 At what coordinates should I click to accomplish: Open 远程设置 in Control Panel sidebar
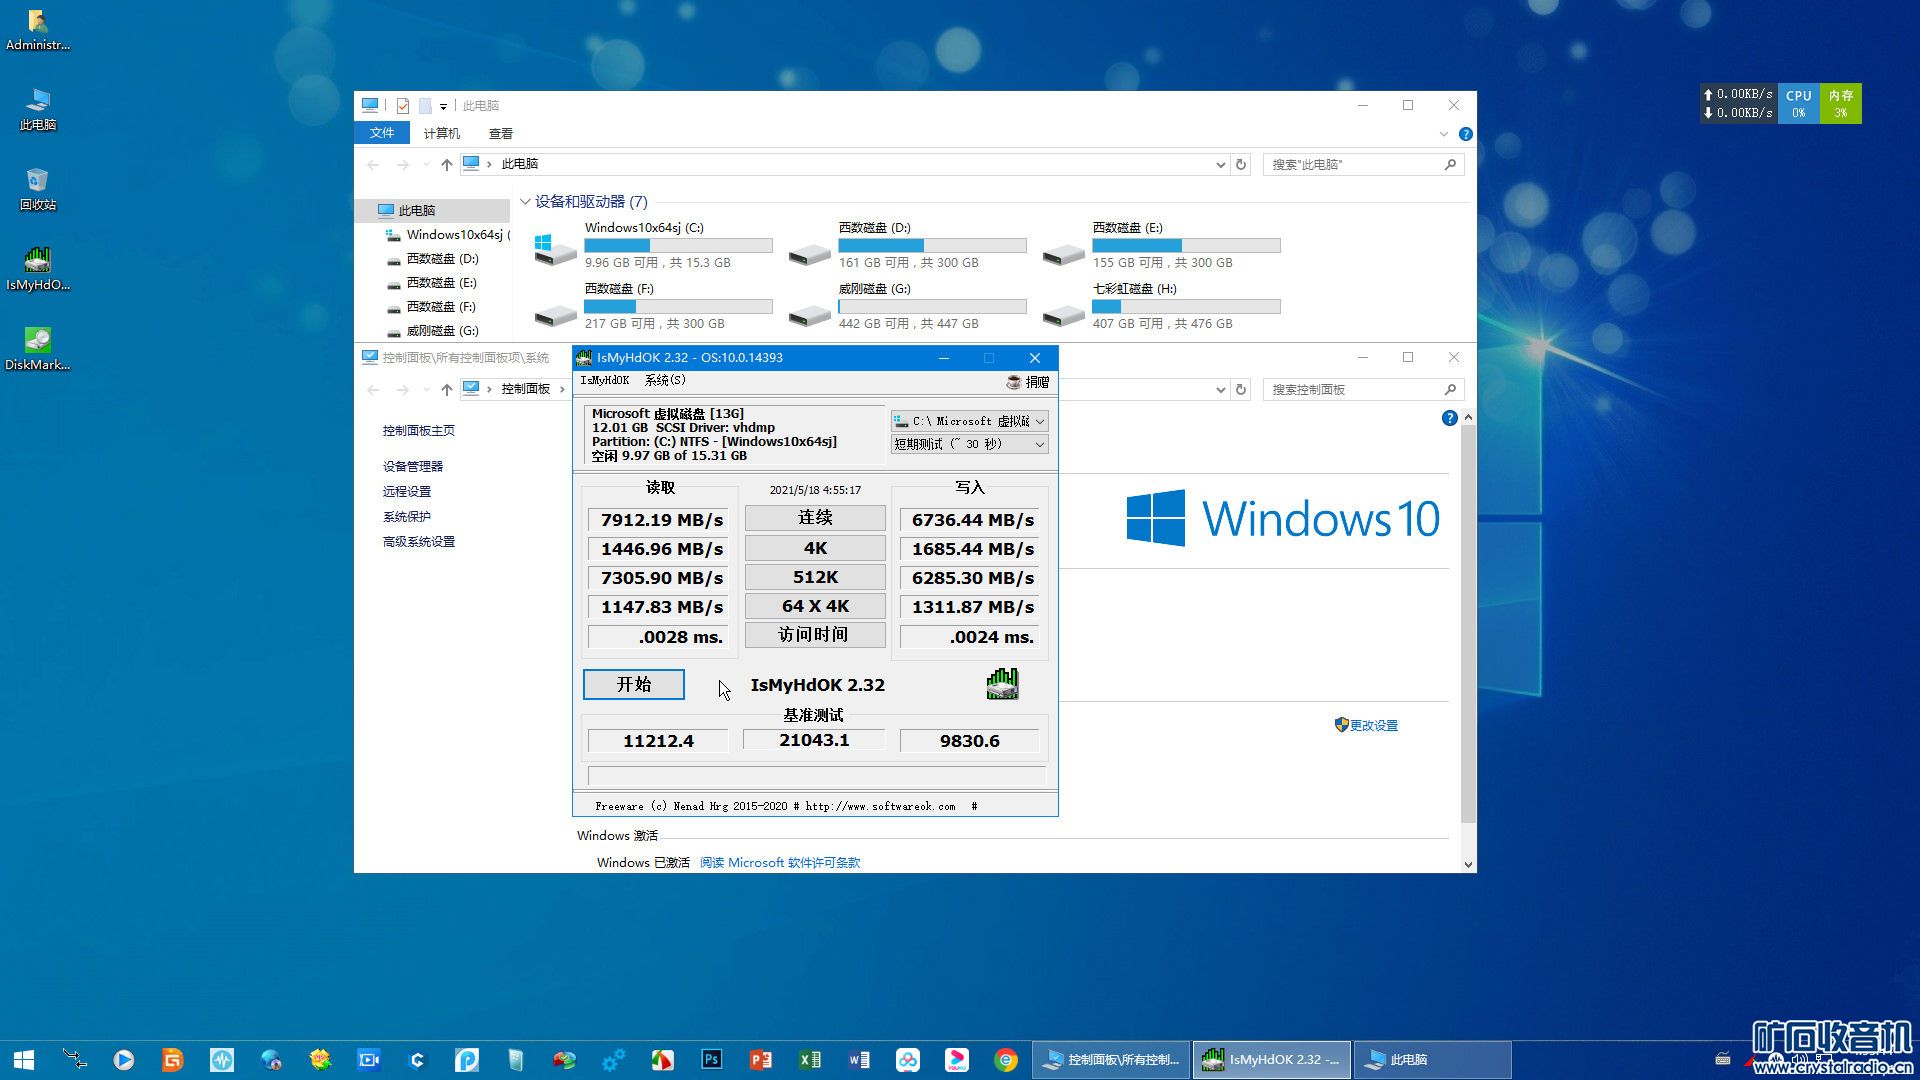(407, 491)
